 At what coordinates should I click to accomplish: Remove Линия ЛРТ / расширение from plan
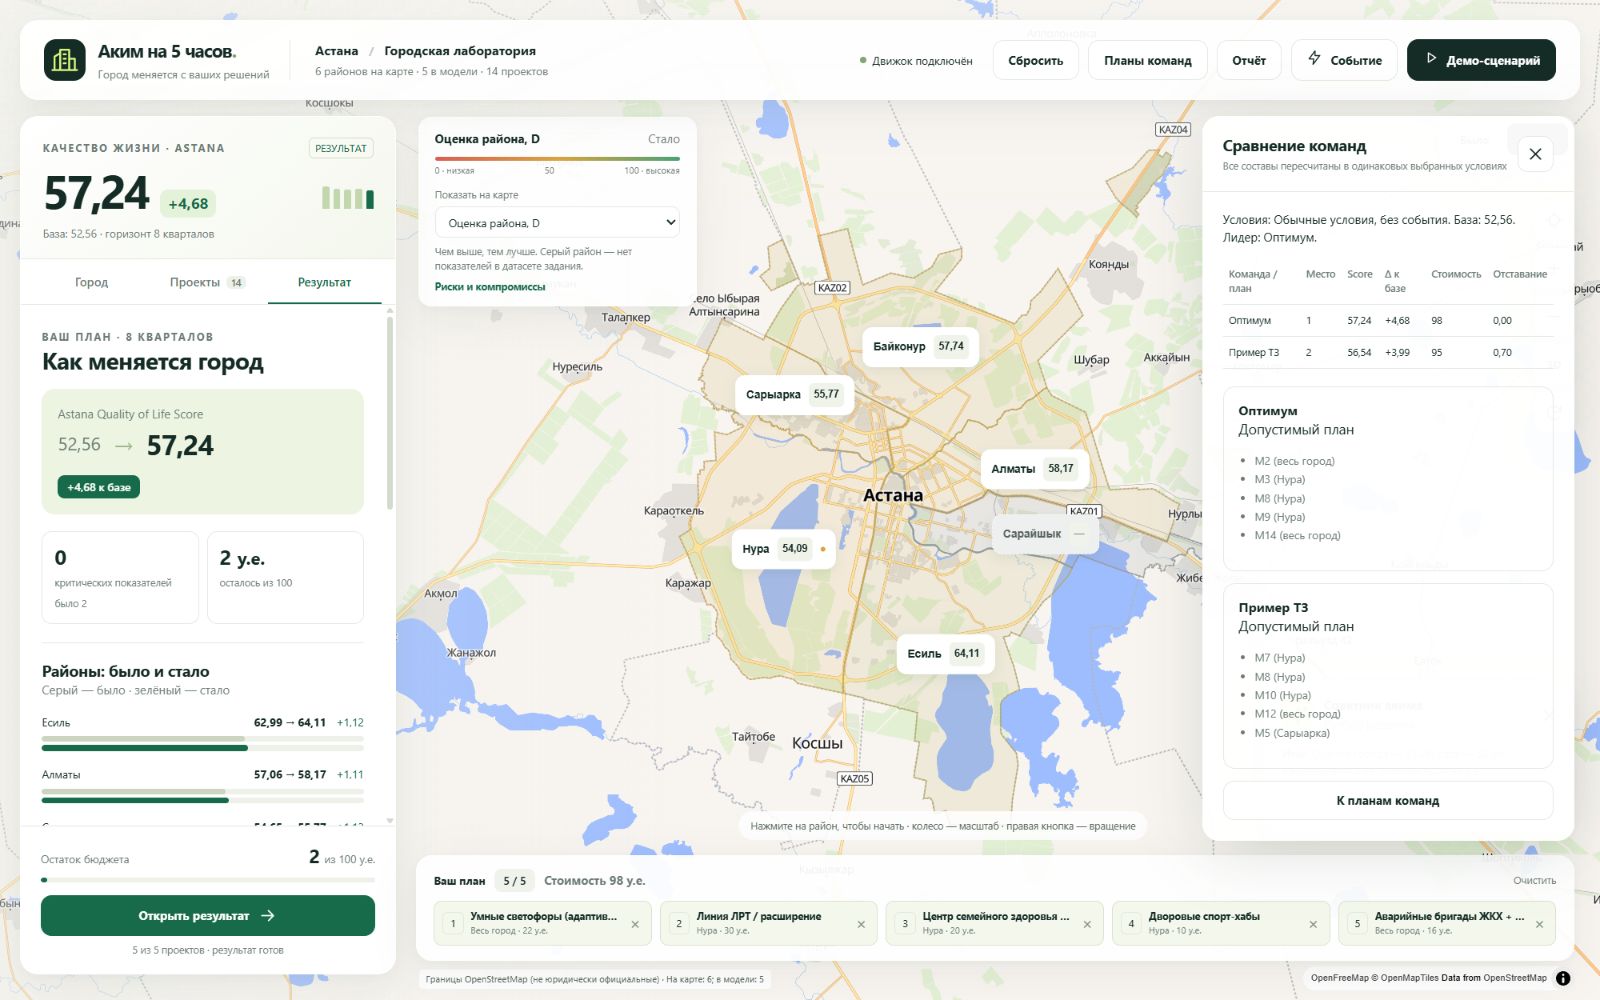(x=861, y=924)
